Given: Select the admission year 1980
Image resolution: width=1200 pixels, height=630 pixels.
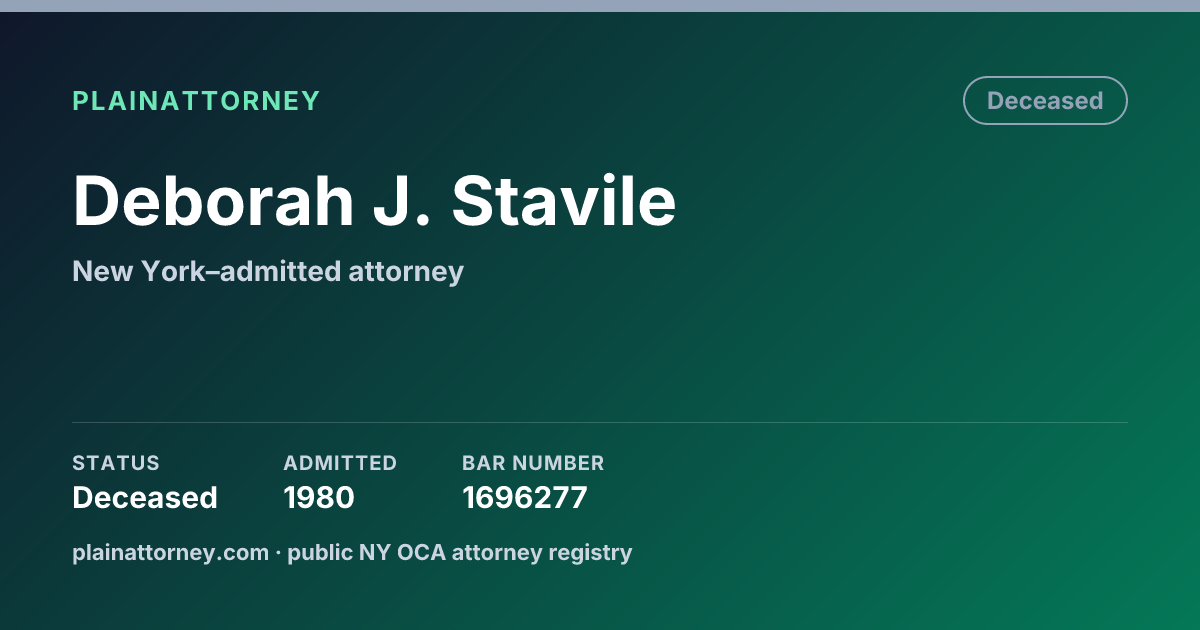Looking at the screenshot, I should 319,497.
